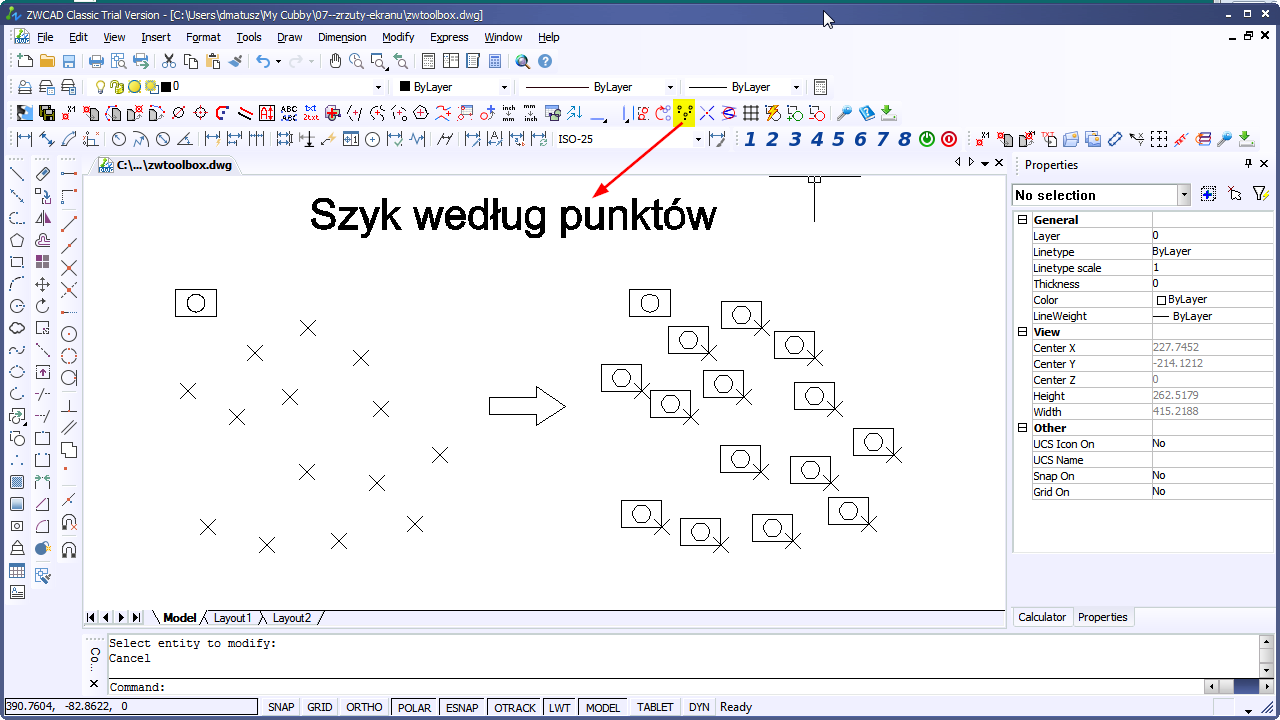Toggle ORTHO mode in status bar

tap(364, 707)
